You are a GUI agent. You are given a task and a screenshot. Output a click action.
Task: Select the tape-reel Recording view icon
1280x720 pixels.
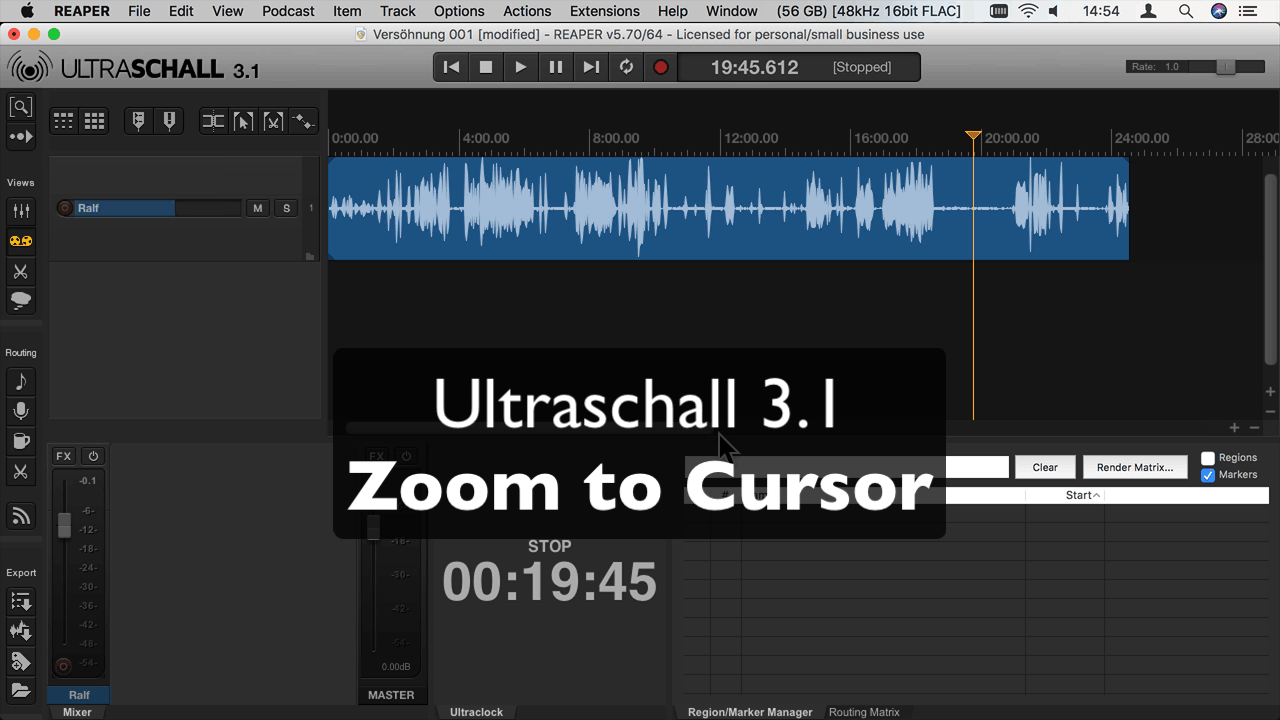point(20,241)
